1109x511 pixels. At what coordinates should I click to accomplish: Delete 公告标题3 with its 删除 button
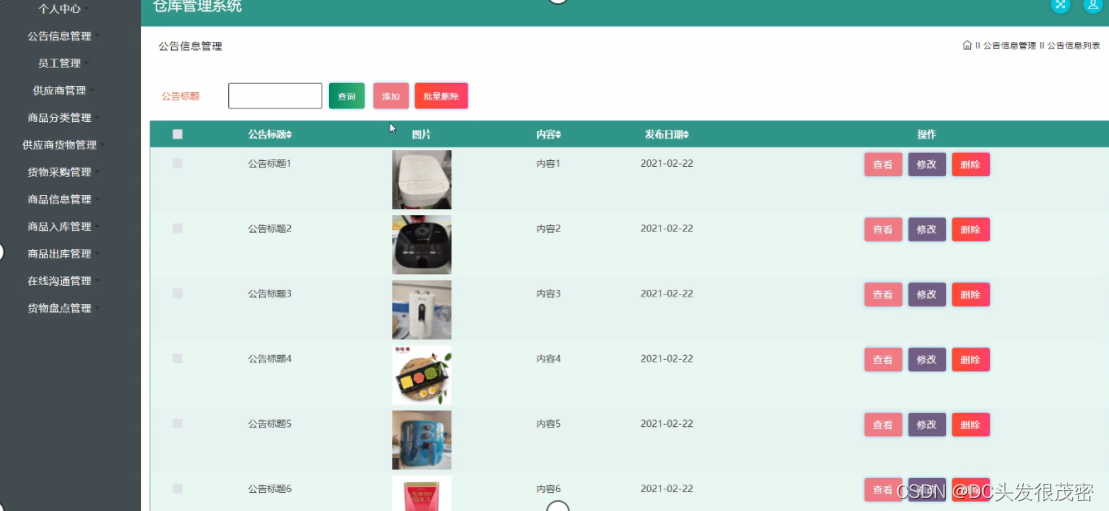coord(970,294)
